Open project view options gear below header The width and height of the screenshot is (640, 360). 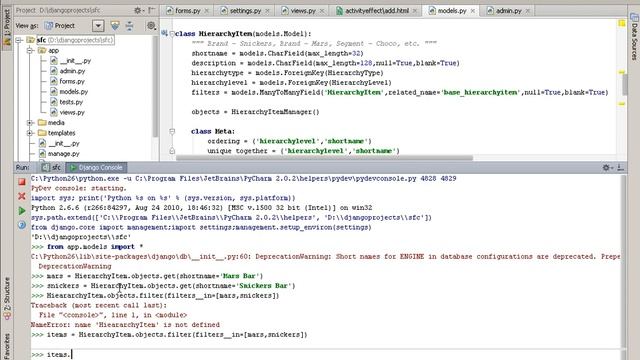pos(151,26)
